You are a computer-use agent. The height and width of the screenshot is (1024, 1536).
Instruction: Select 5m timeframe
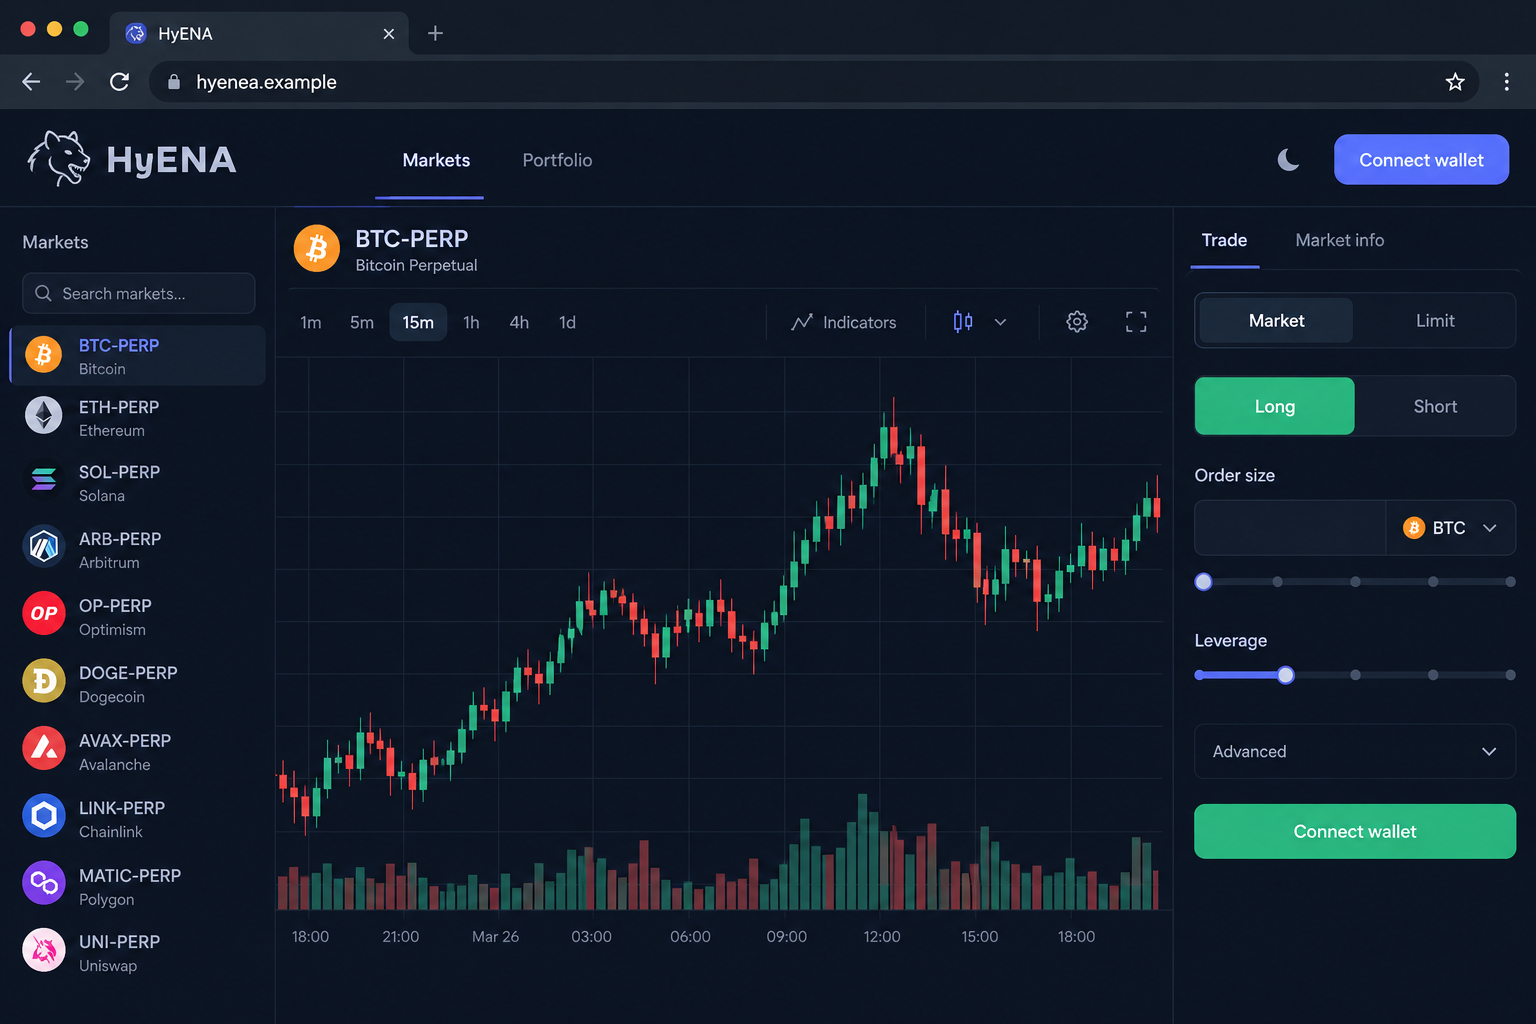362,322
